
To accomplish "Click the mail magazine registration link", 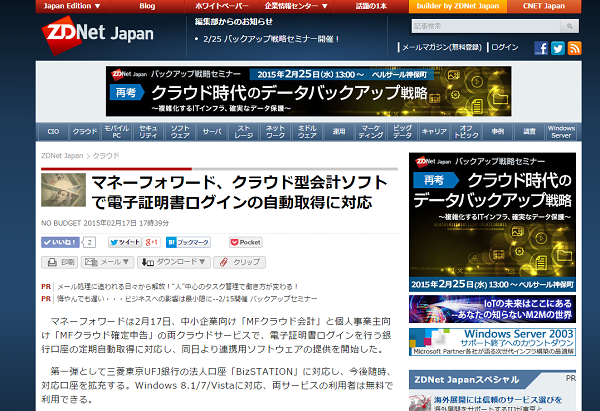I will coord(442,47).
